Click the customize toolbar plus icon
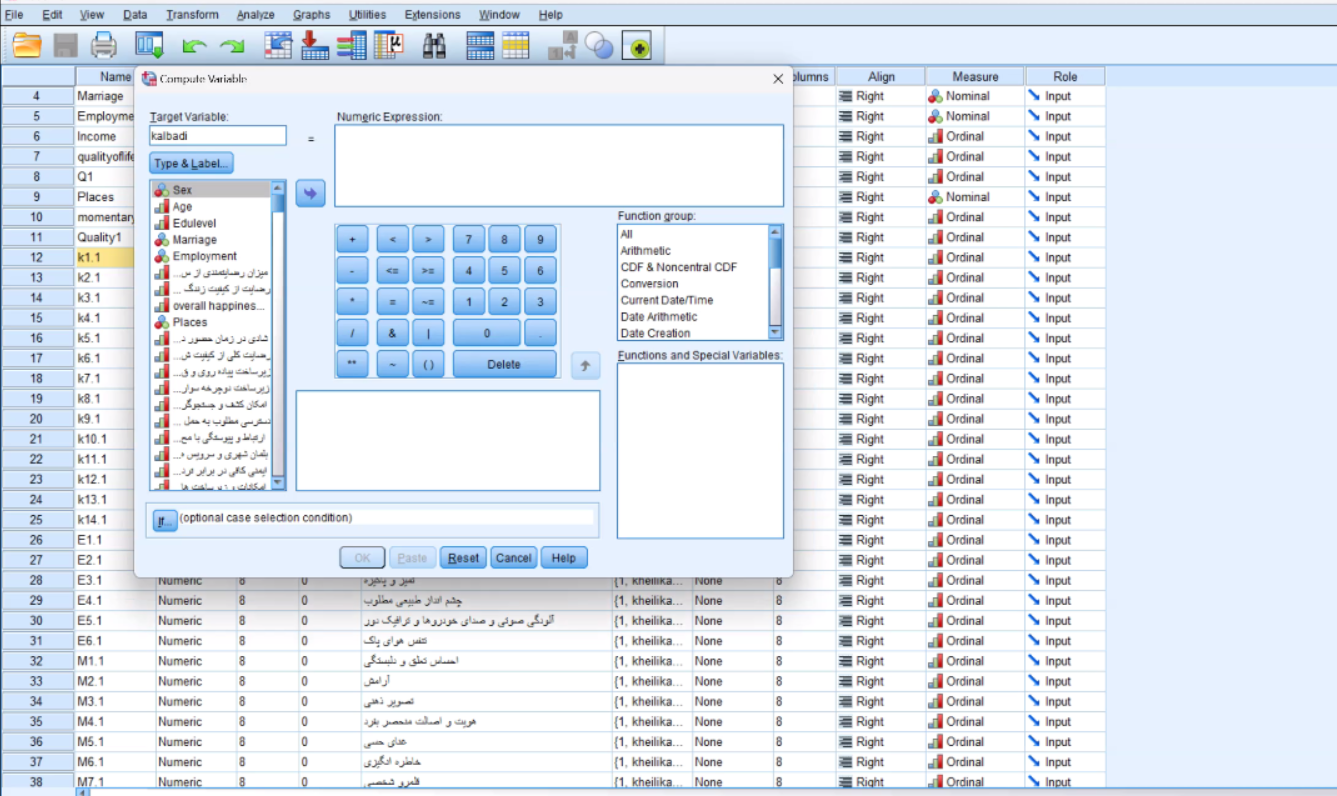 point(637,46)
